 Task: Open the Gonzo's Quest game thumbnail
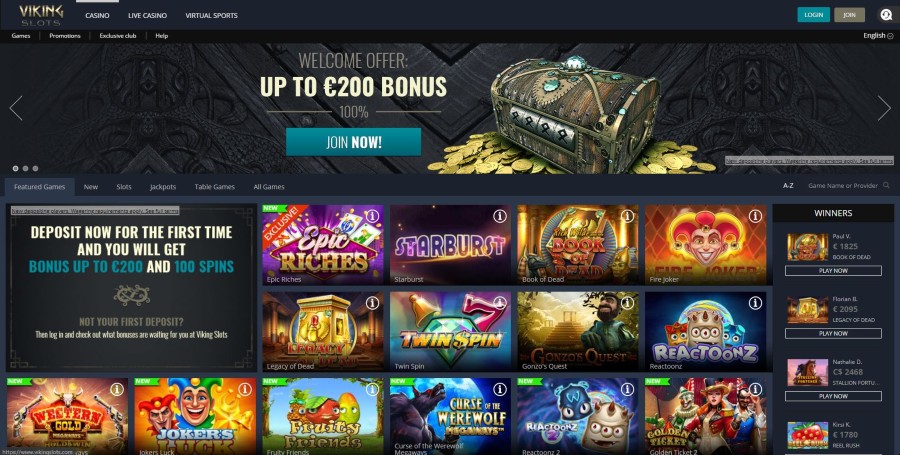tap(577, 332)
